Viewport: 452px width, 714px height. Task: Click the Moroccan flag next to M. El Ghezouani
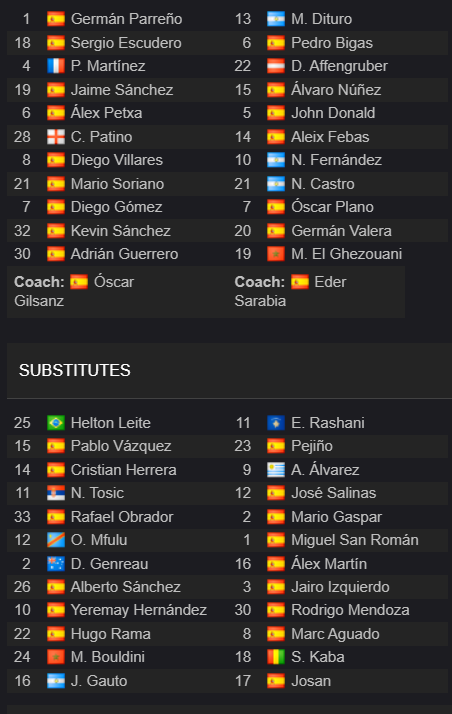276,254
